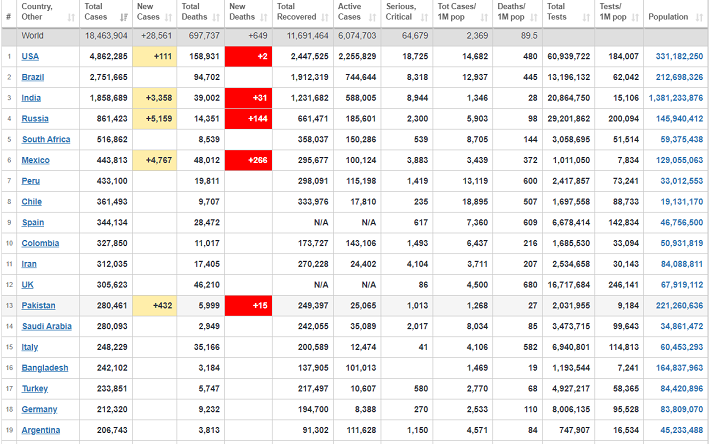Sort by Country, Other column arrows
710x444 pixels.
tap(71, 18)
